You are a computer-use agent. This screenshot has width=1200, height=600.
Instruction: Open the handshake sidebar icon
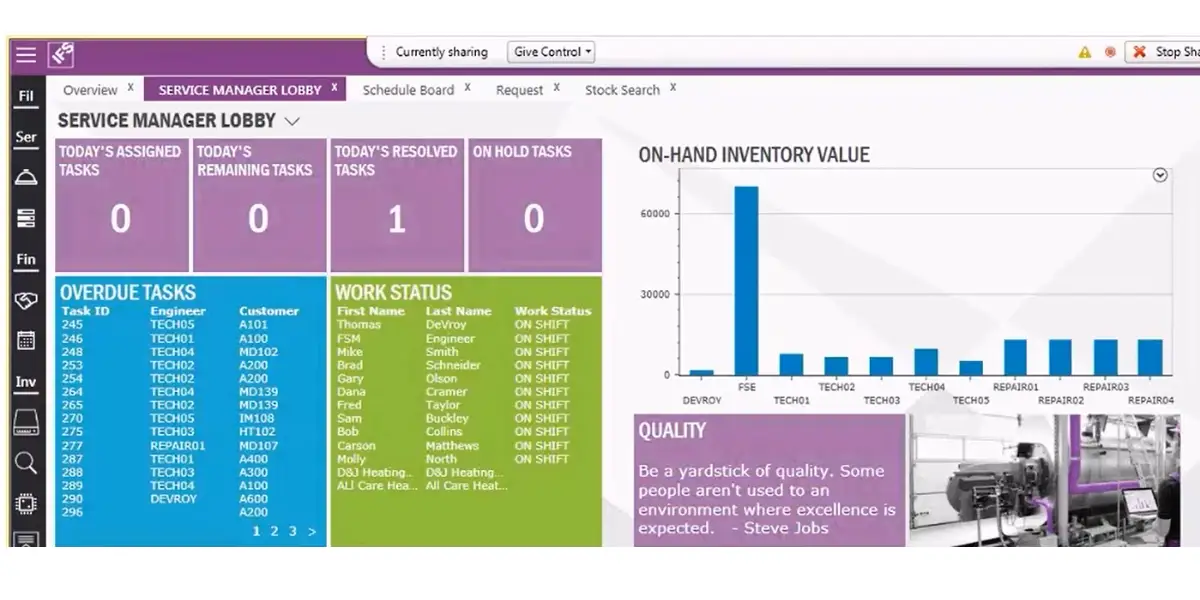pos(26,300)
